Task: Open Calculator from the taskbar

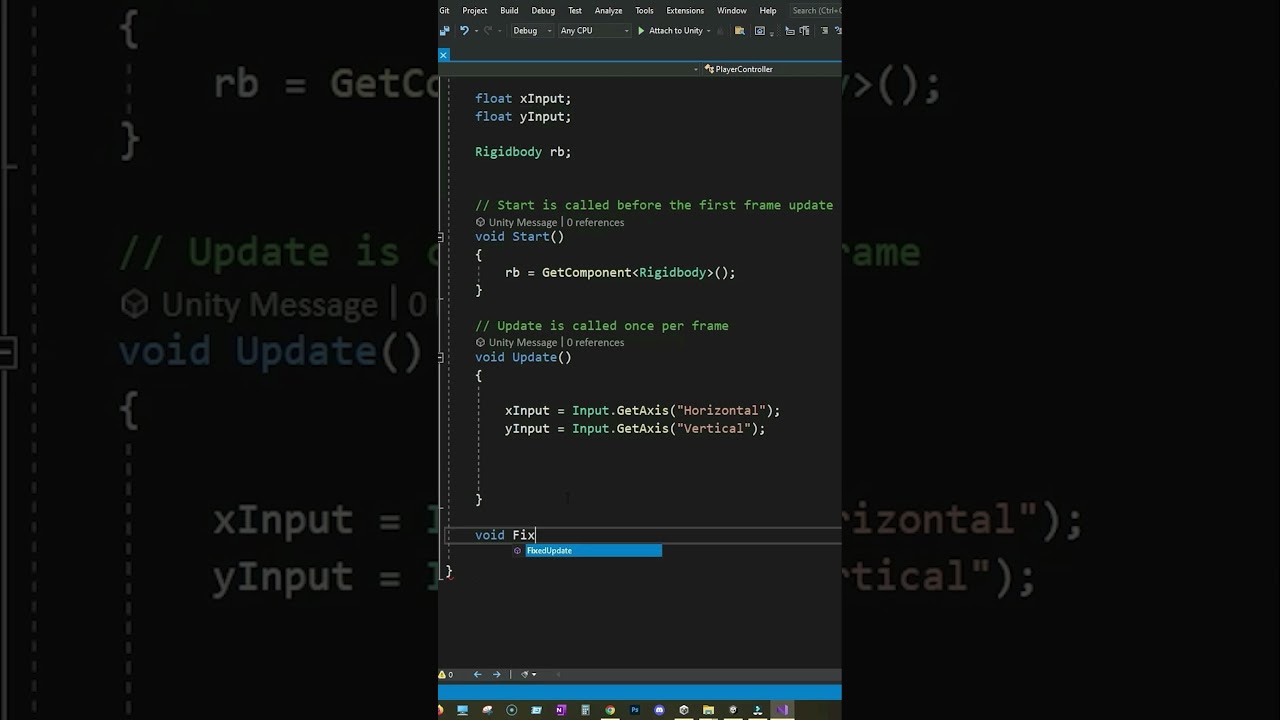Action: pyautogui.click(x=585, y=710)
